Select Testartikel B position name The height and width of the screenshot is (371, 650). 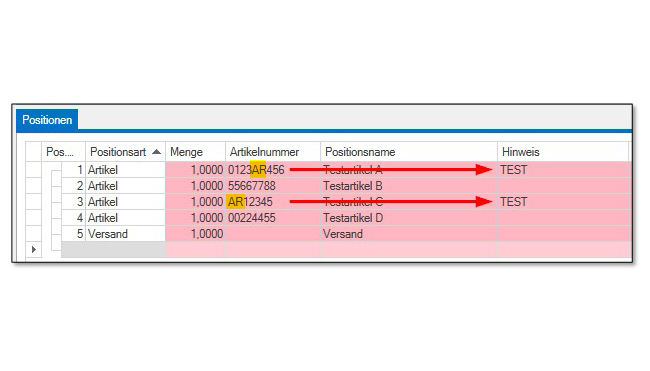tap(409, 186)
